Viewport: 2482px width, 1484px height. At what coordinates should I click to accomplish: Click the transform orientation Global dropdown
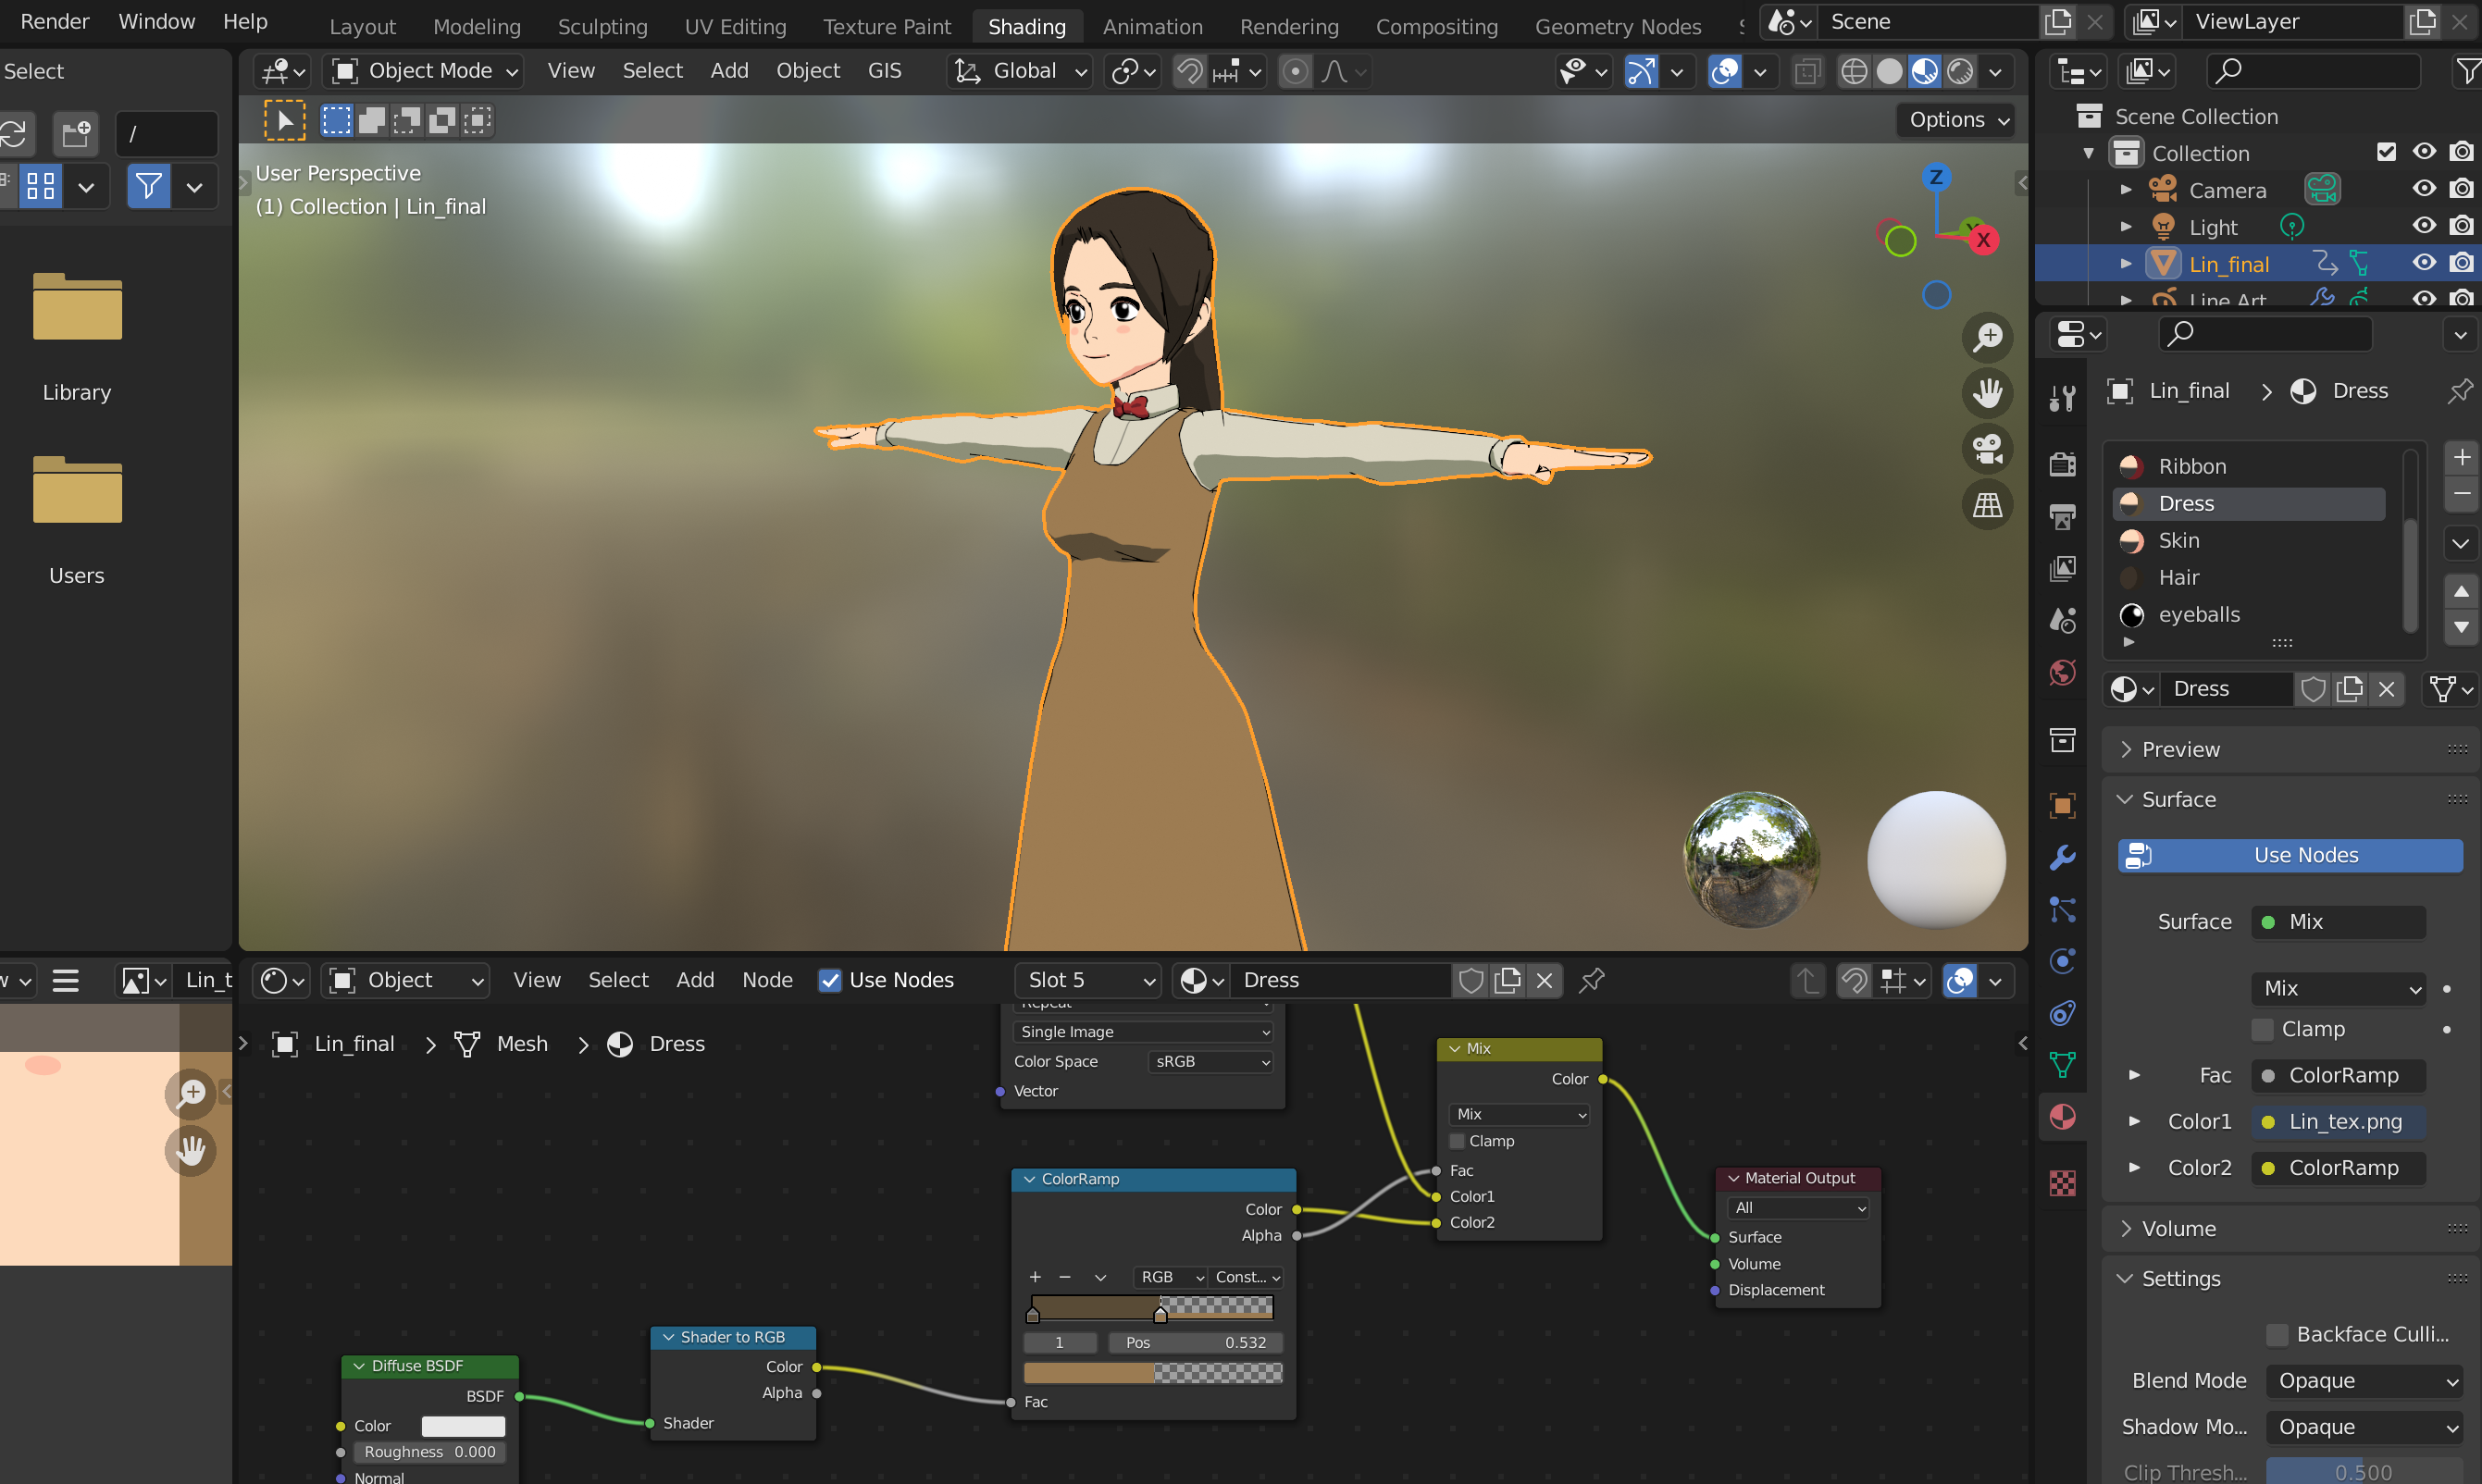coord(1021,68)
